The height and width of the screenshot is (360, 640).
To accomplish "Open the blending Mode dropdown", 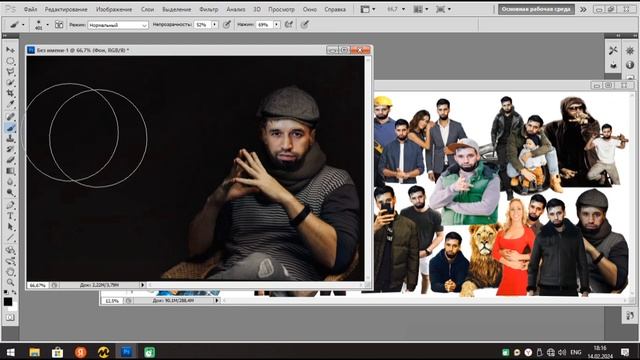I will [118, 25].
